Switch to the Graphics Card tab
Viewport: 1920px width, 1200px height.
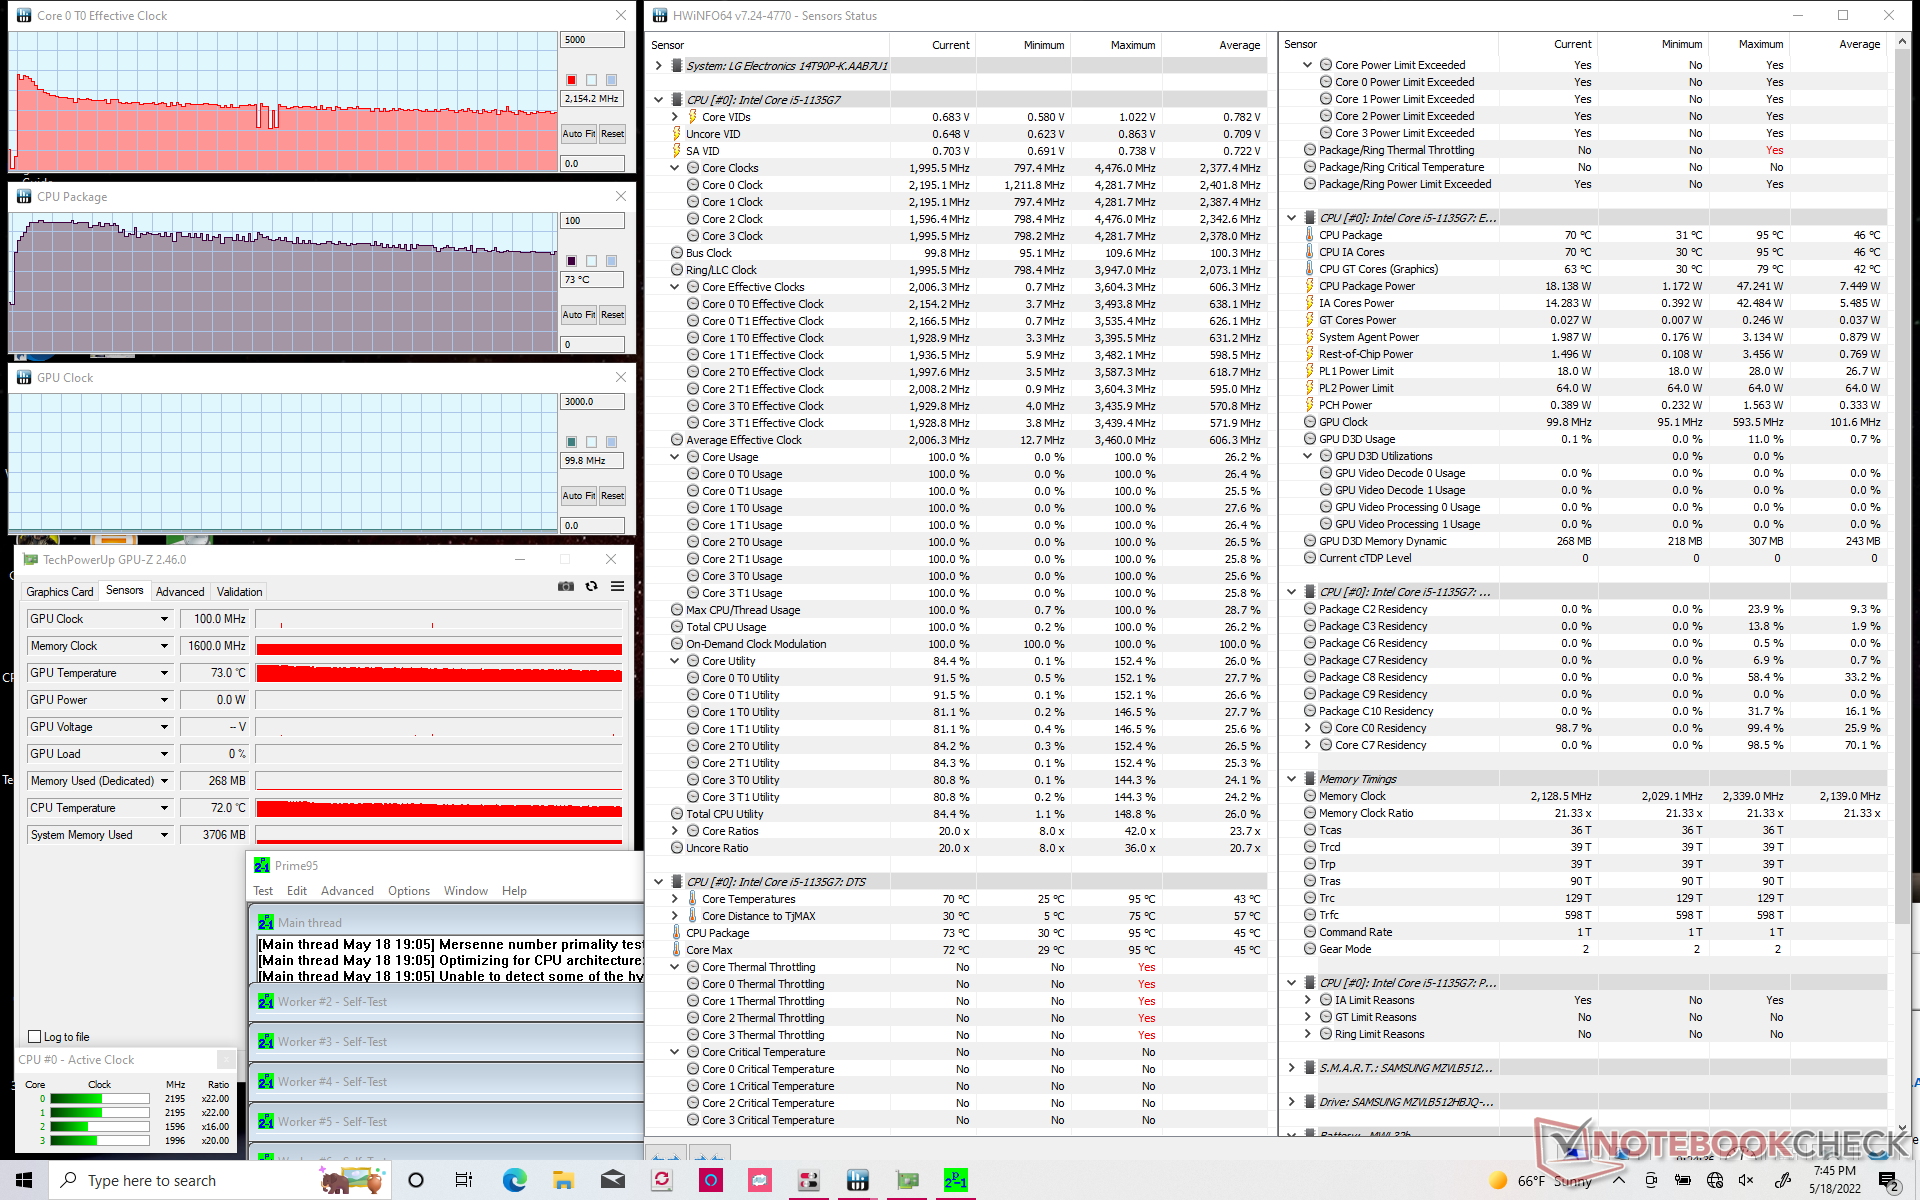[60, 591]
